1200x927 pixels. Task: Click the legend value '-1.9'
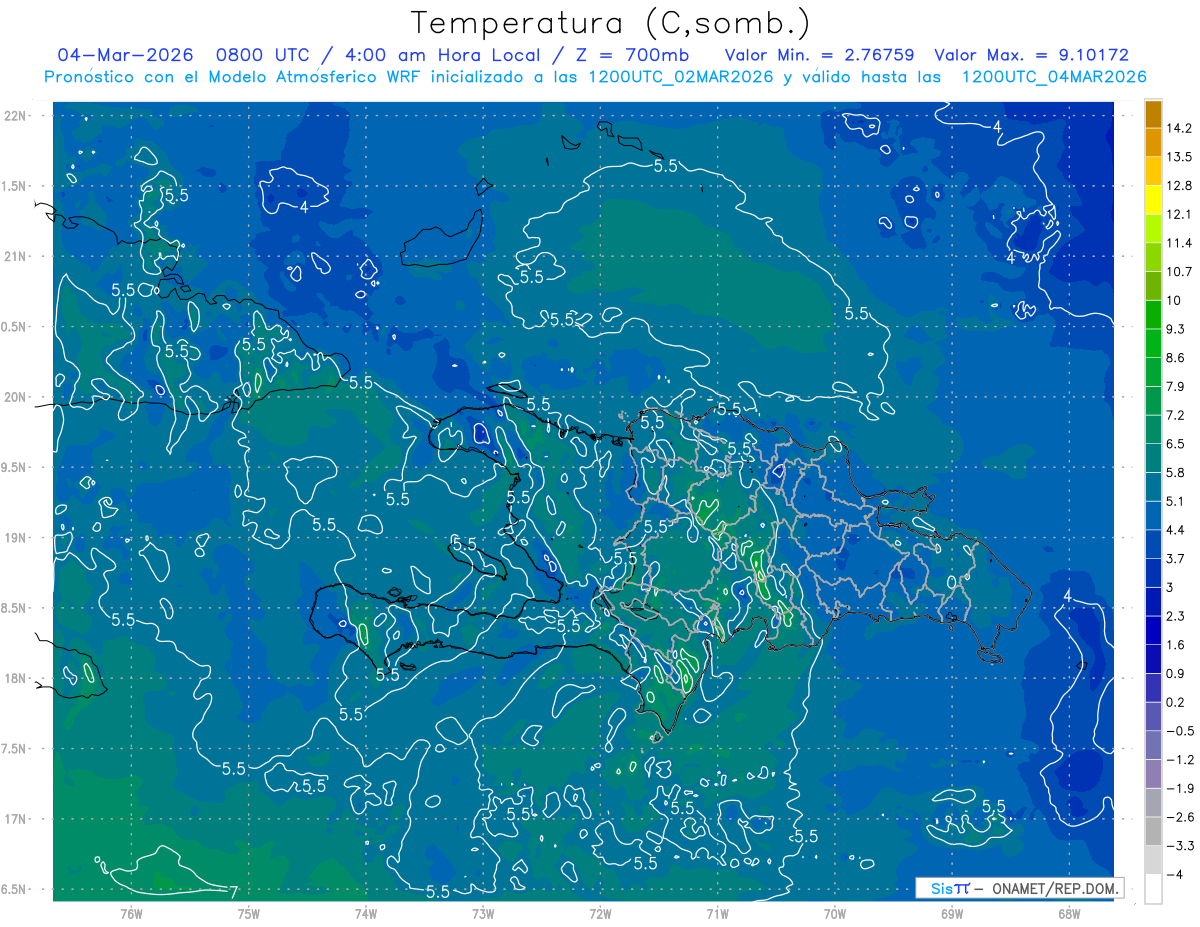click(1181, 789)
